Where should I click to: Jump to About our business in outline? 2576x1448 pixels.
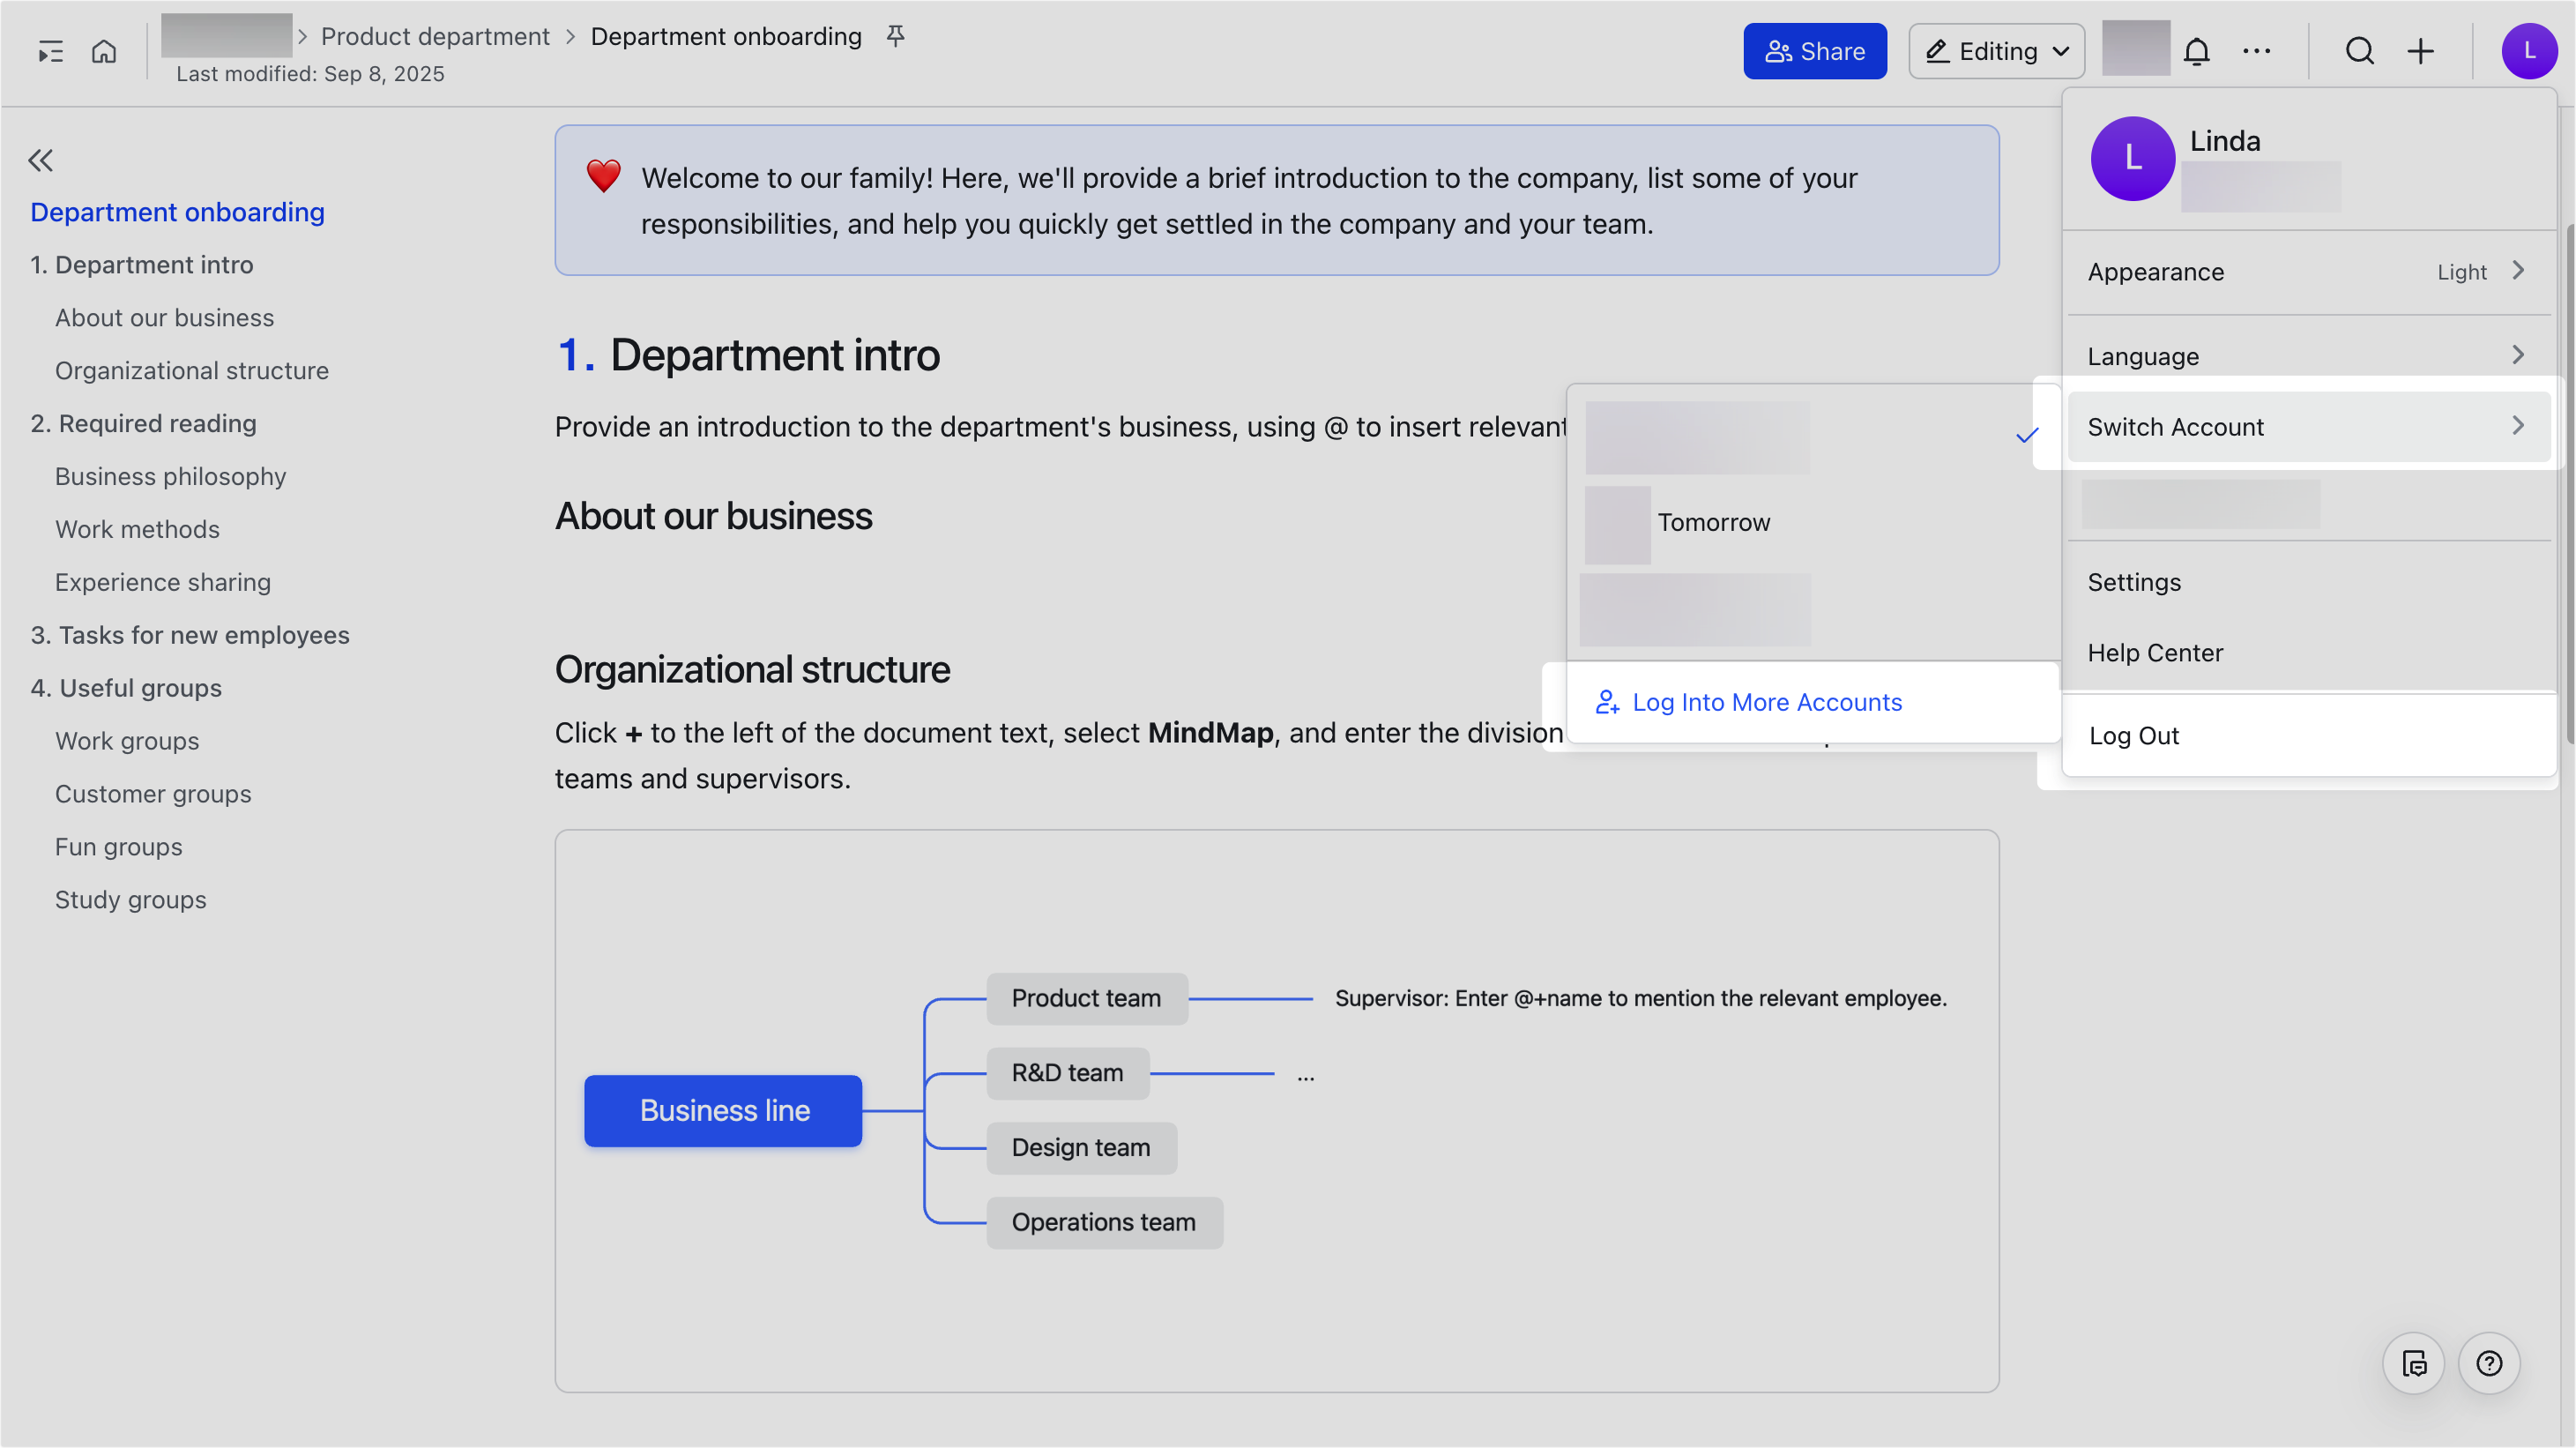point(164,318)
